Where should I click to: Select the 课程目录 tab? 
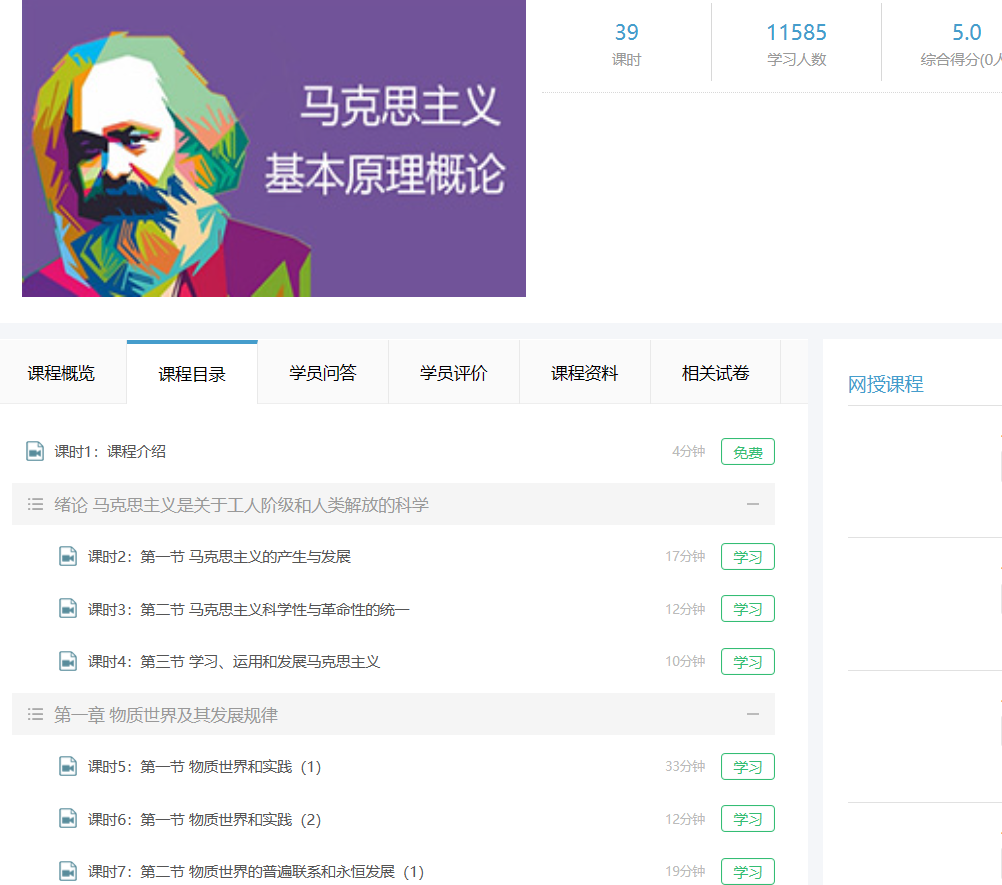click(x=192, y=373)
